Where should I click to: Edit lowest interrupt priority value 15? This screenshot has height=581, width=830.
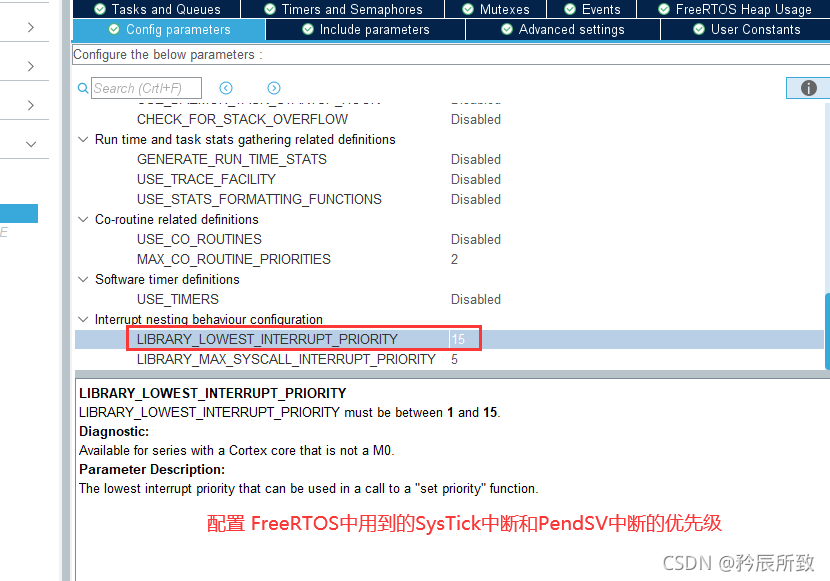pyautogui.click(x=458, y=339)
